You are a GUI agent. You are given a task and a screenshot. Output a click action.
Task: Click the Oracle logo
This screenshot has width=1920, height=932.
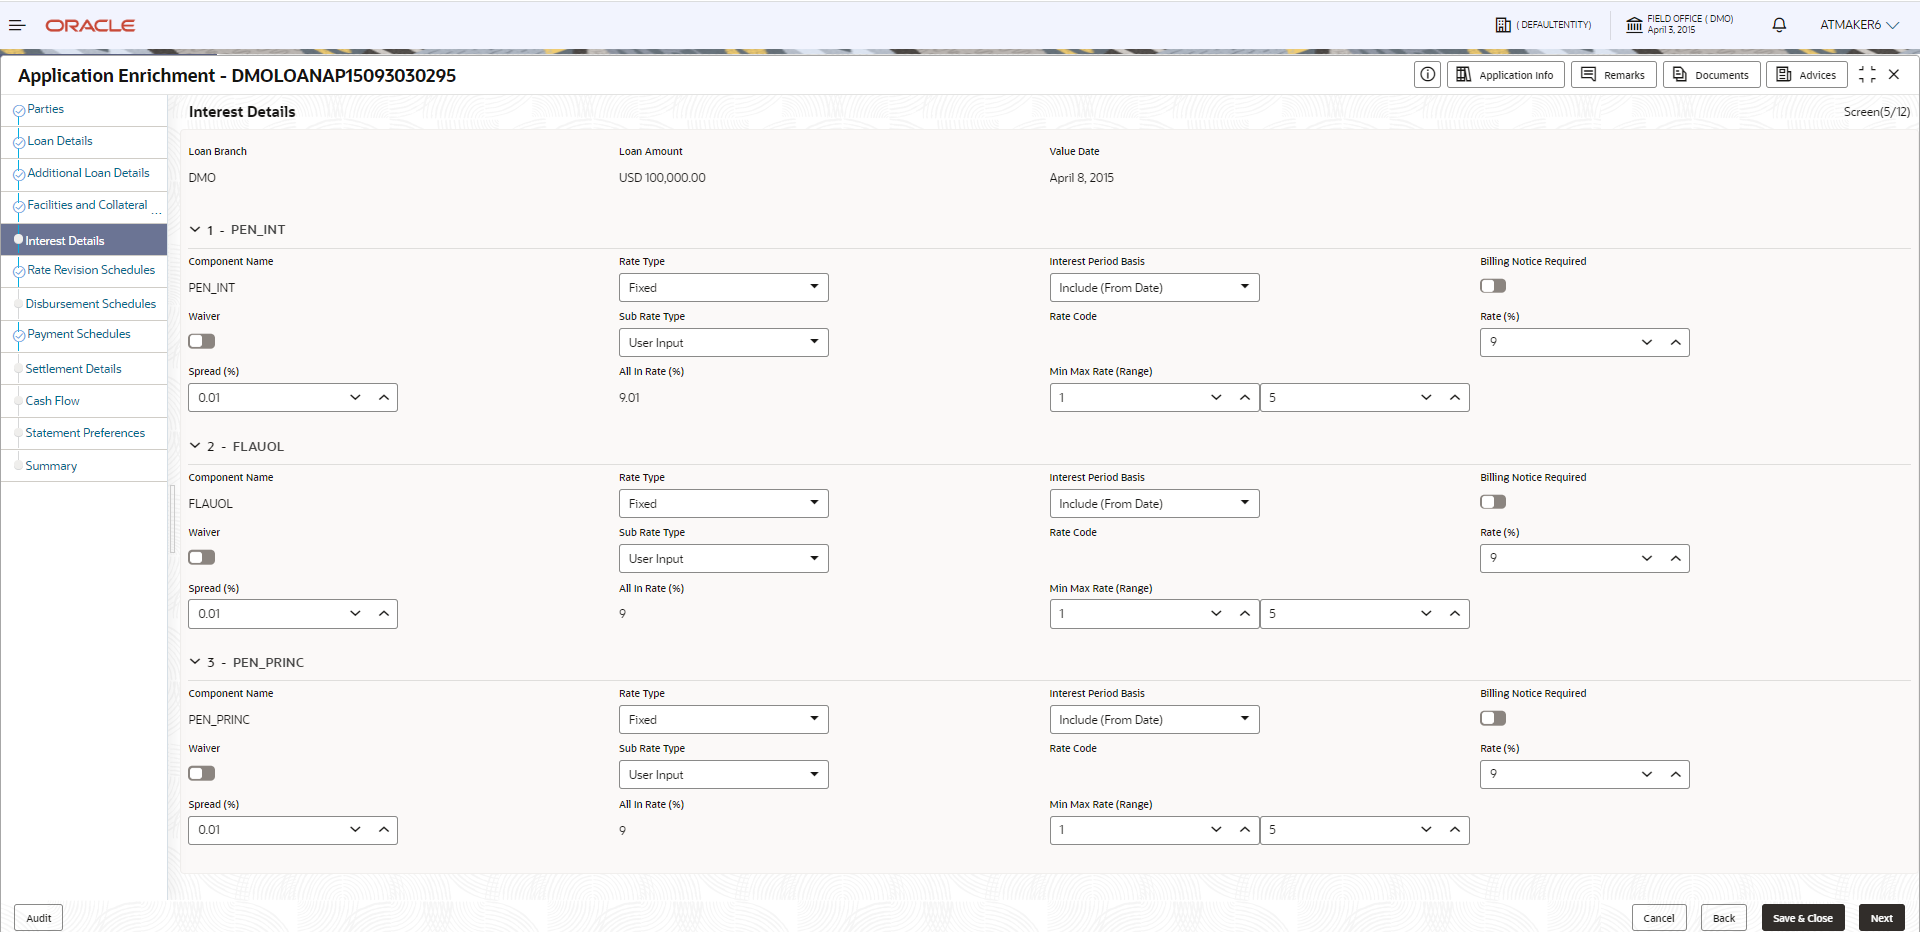point(90,25)
